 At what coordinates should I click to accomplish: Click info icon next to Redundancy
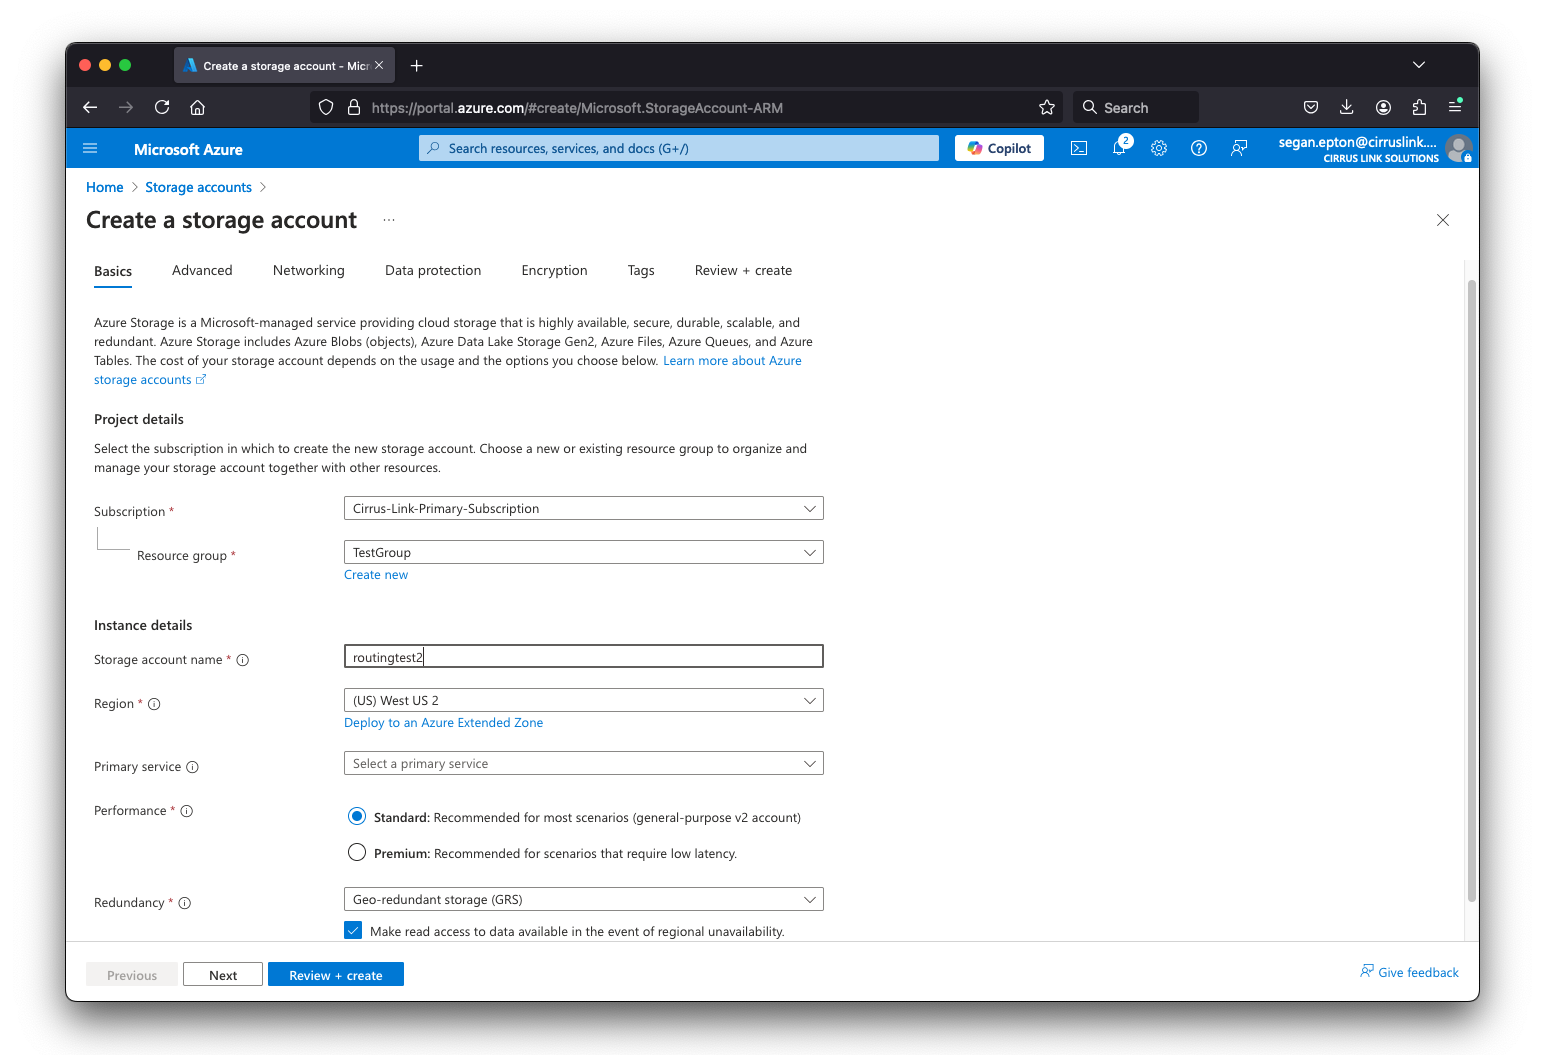click(x=185, y=903)
